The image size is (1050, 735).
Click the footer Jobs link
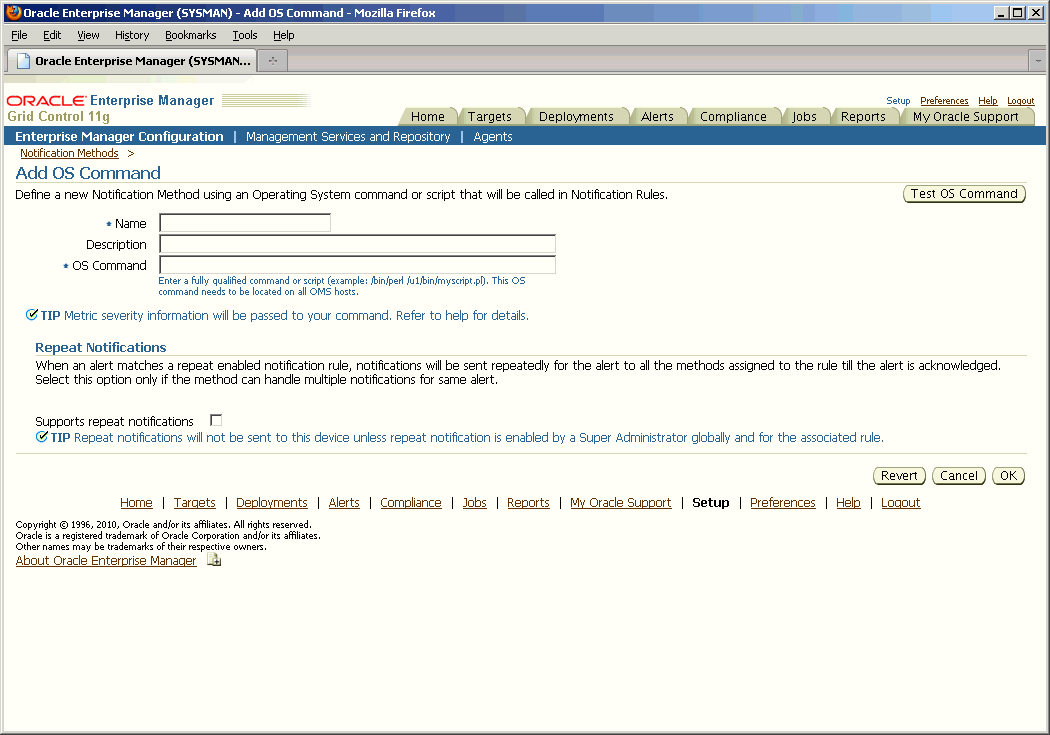(x=475, y=503)
